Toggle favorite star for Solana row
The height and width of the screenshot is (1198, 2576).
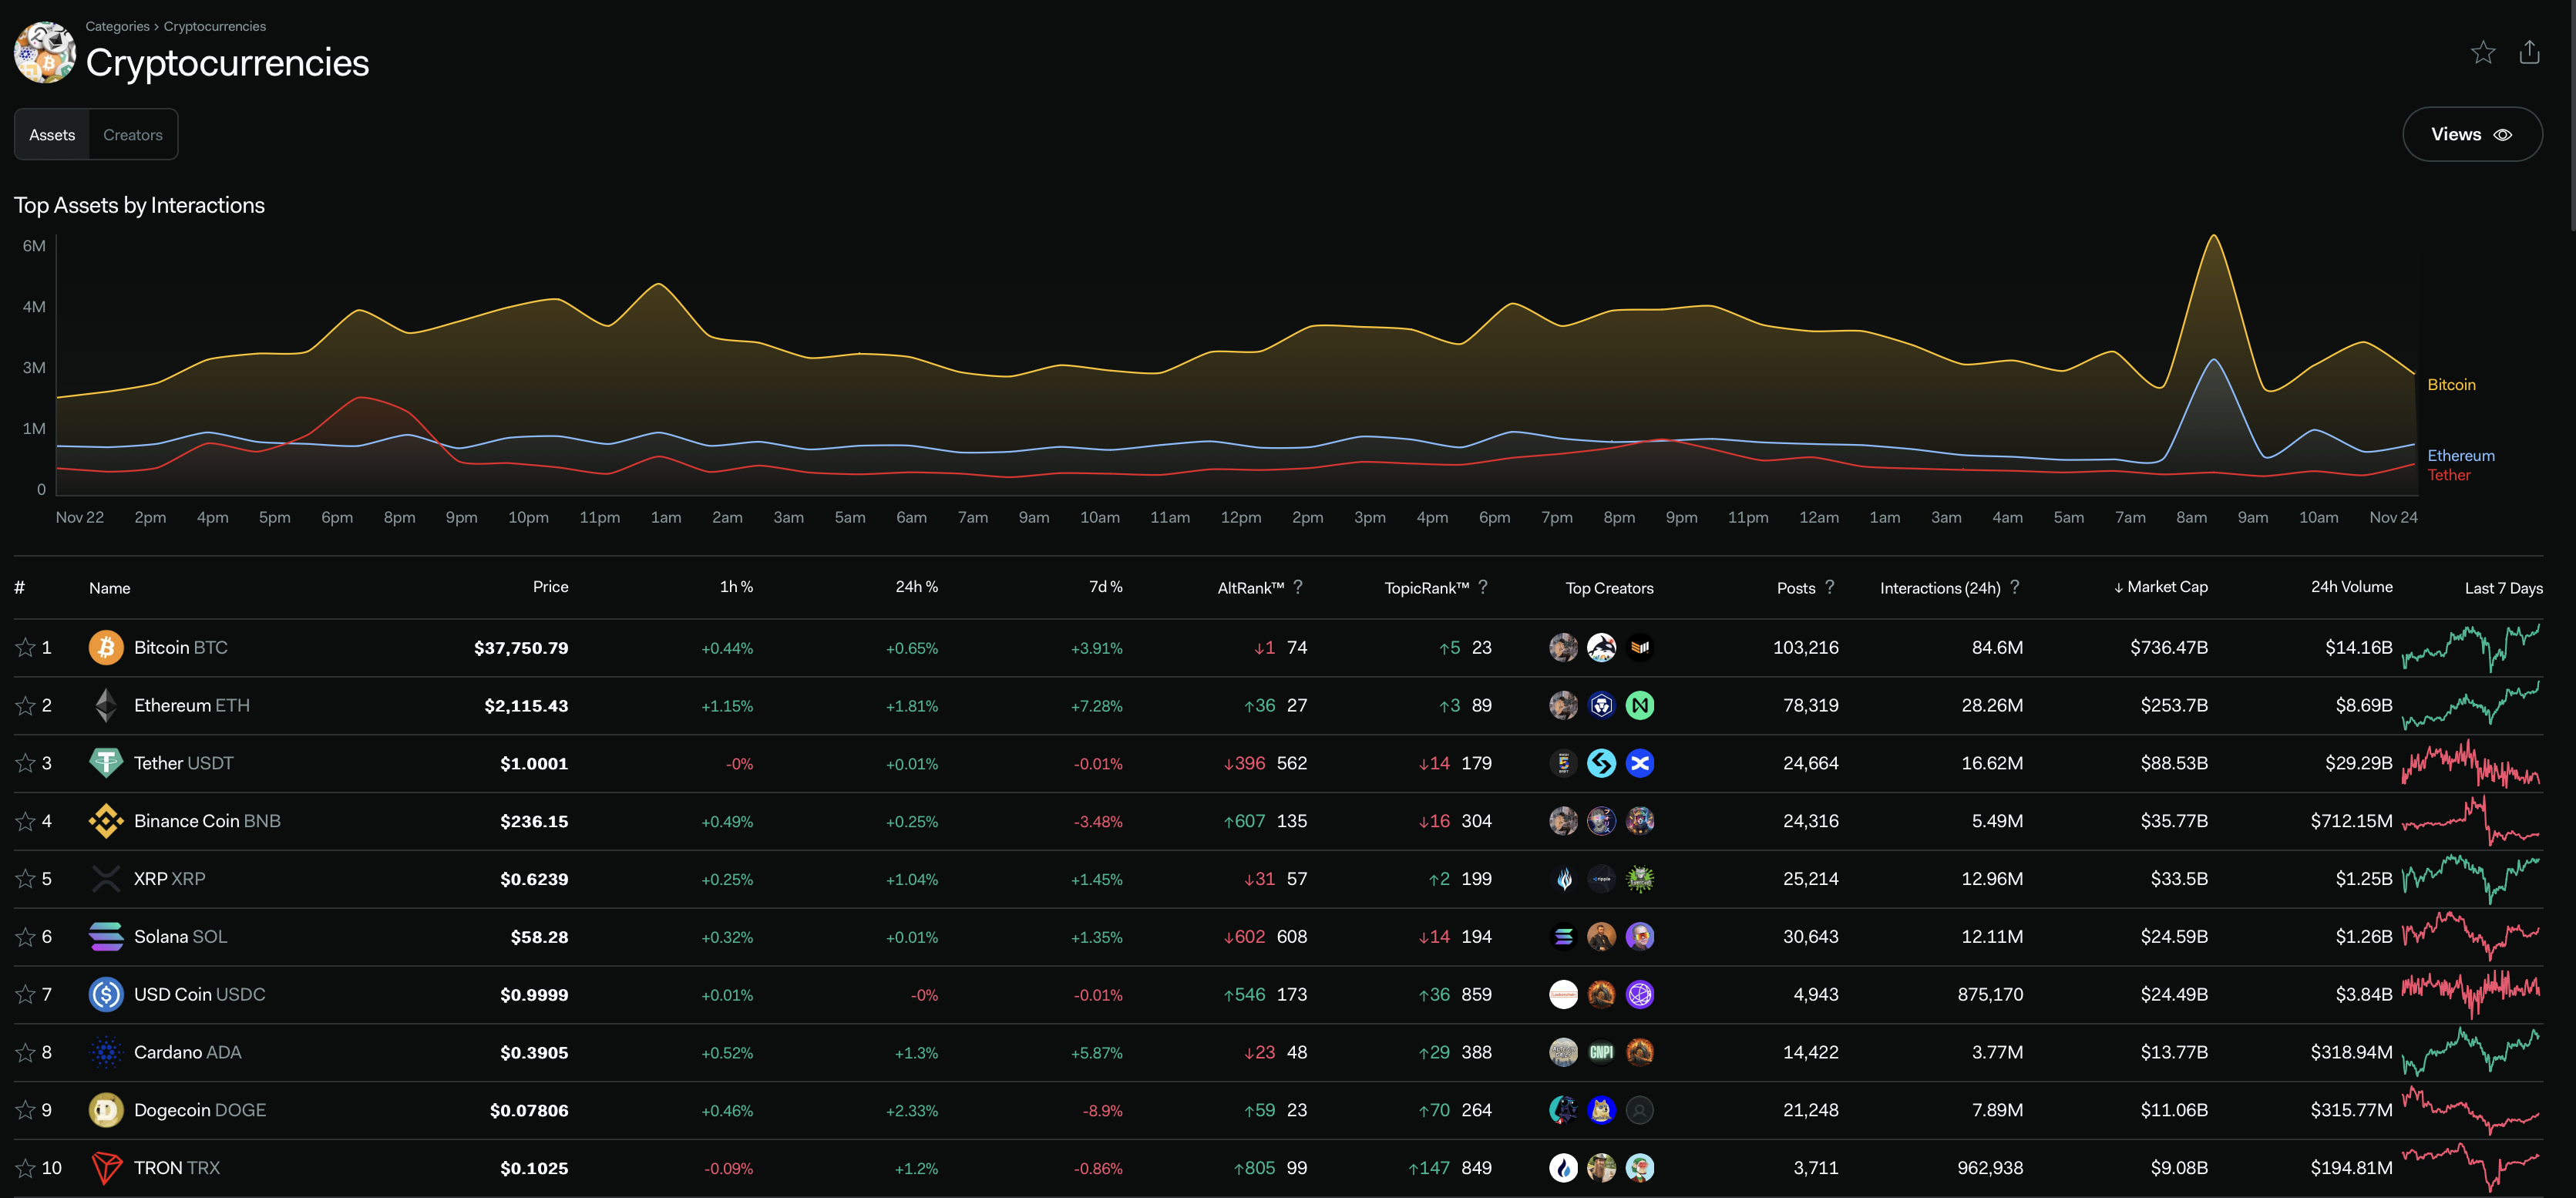[25, 937]
